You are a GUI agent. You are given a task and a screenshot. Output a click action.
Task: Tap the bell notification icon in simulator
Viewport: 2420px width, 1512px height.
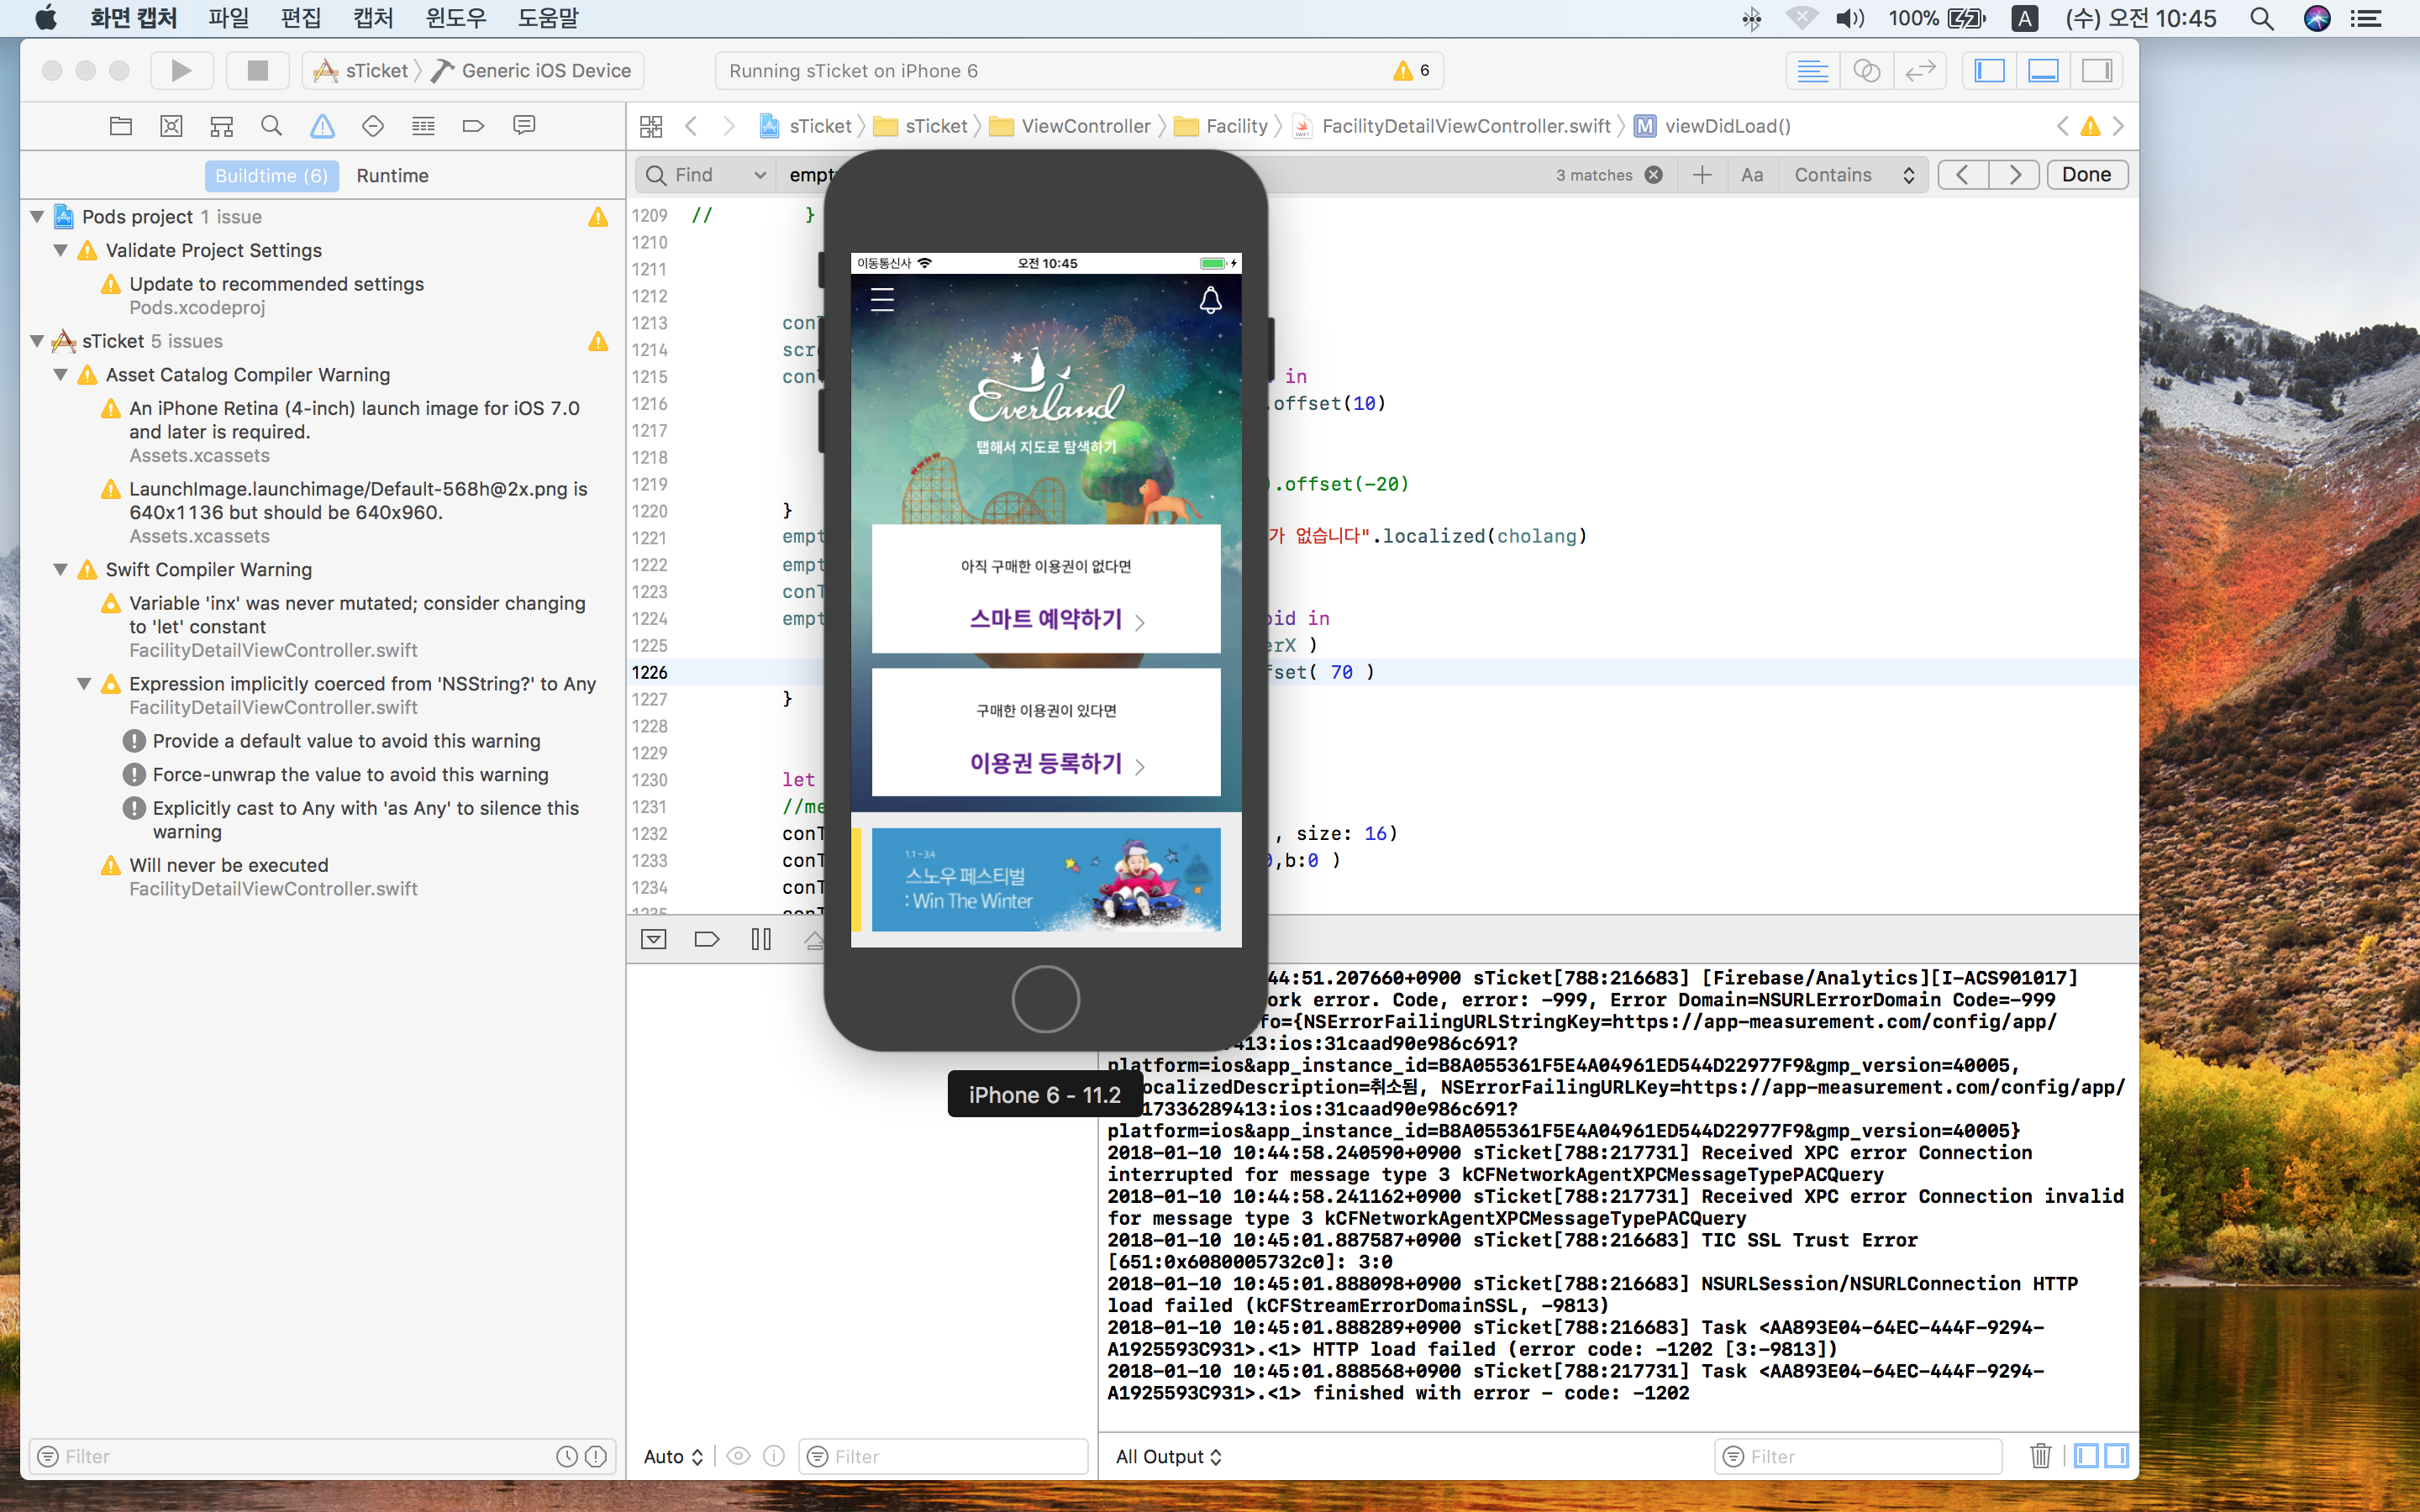point(1210,300)
